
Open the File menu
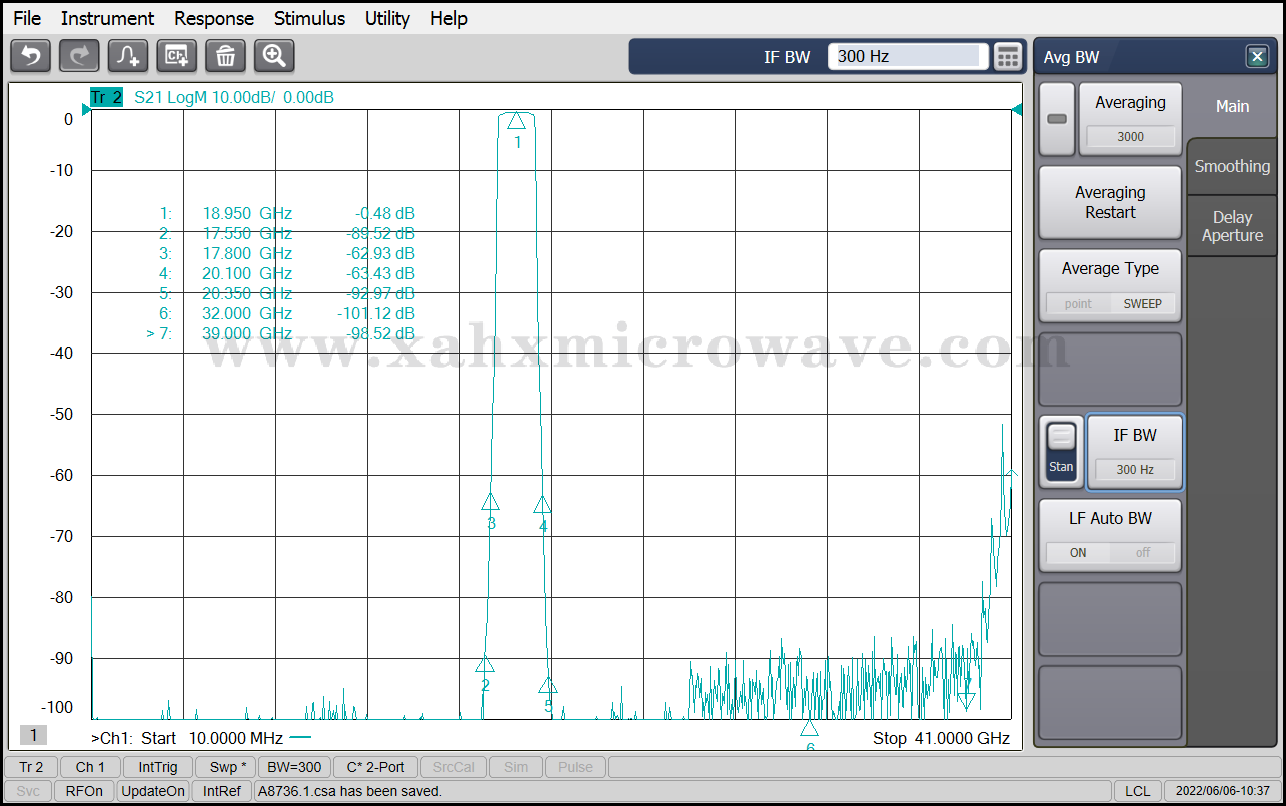click(27, 18)
